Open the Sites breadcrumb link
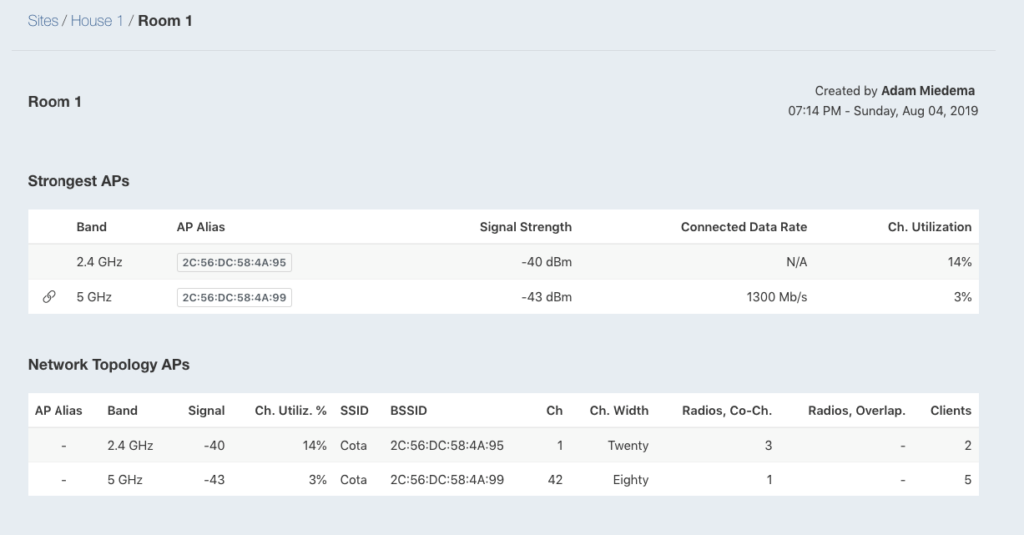 click(43, 21)
